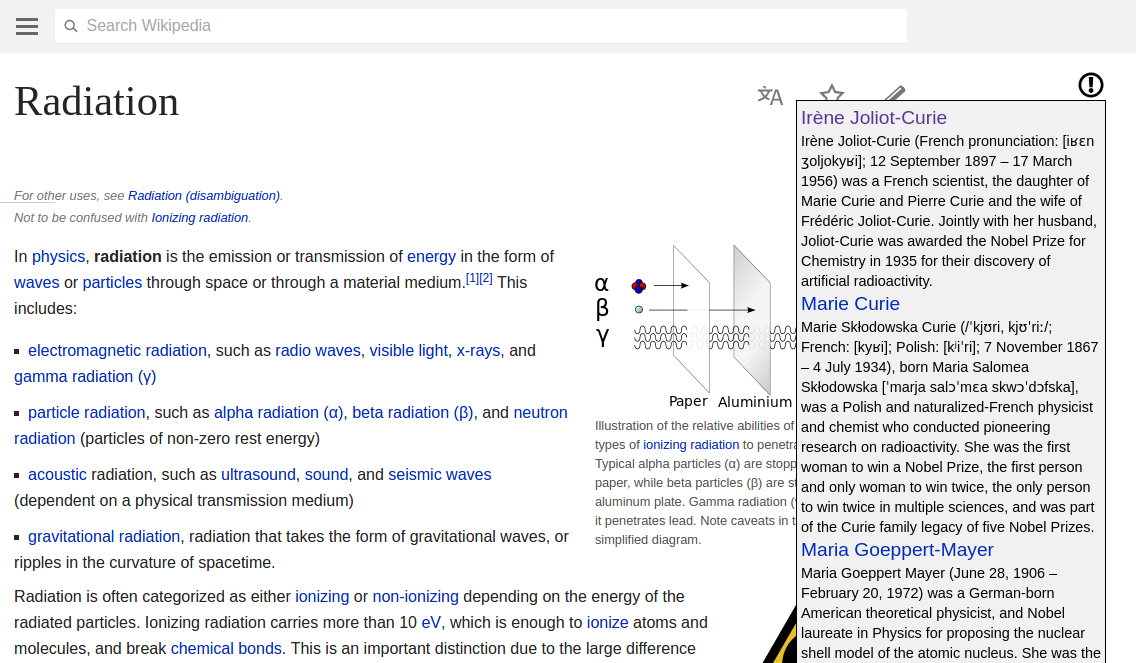Click the magnifier search icon
The height and width of the screenshot is (663, 1136).
70,26
